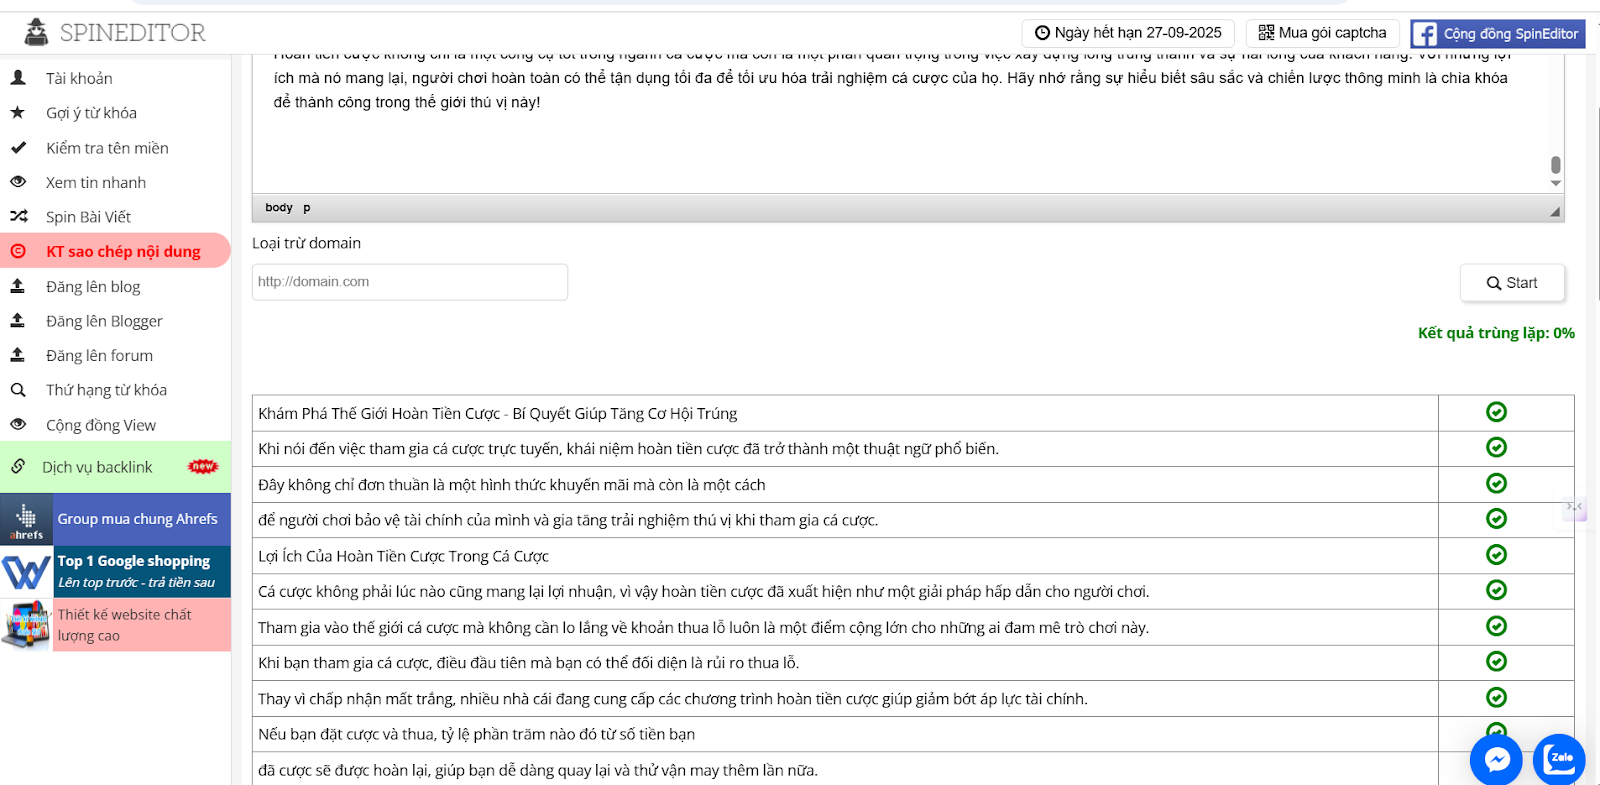Click eye icon beside Cộng đồng View
Screen dimensions: 1600x785
click(18, 424)
